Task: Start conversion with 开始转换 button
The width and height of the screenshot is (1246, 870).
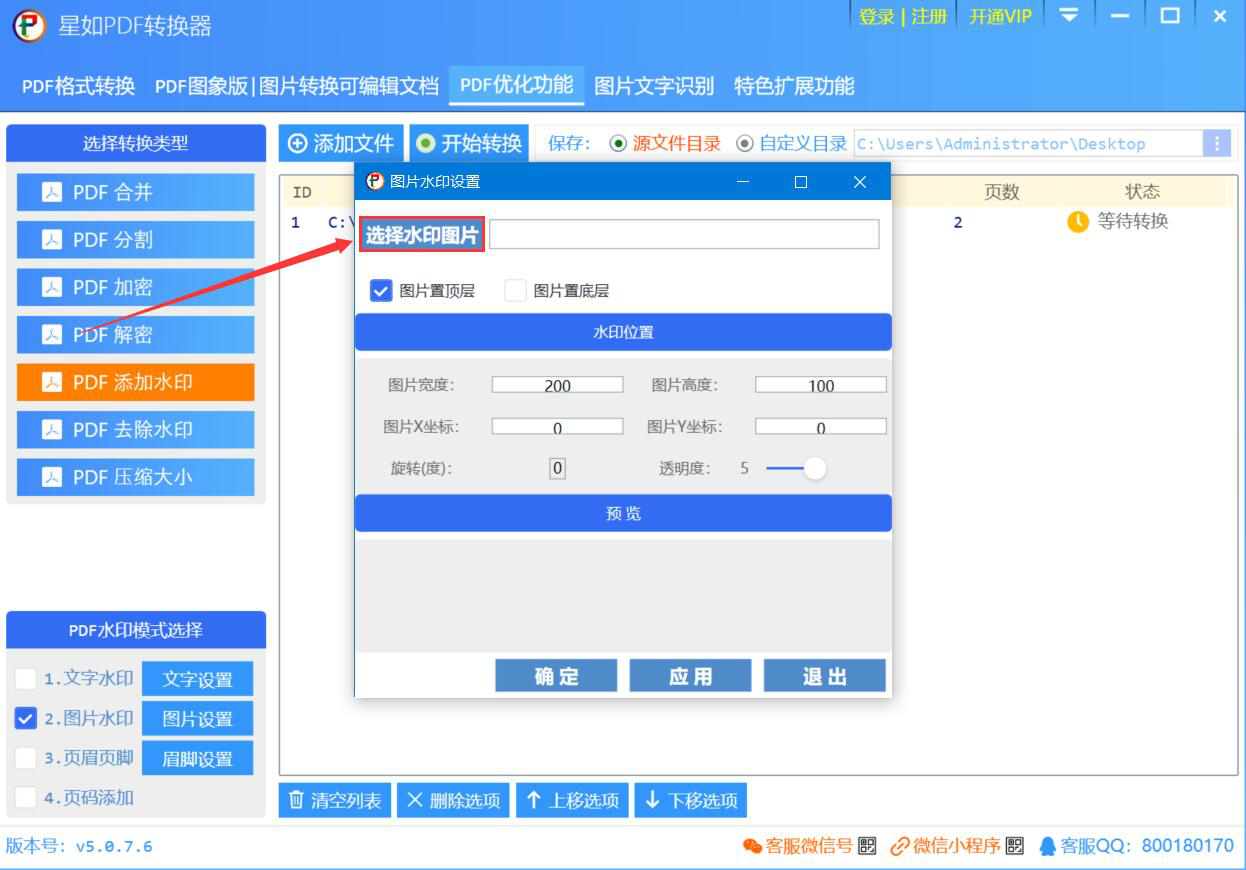Action: [x=469, y=143]
